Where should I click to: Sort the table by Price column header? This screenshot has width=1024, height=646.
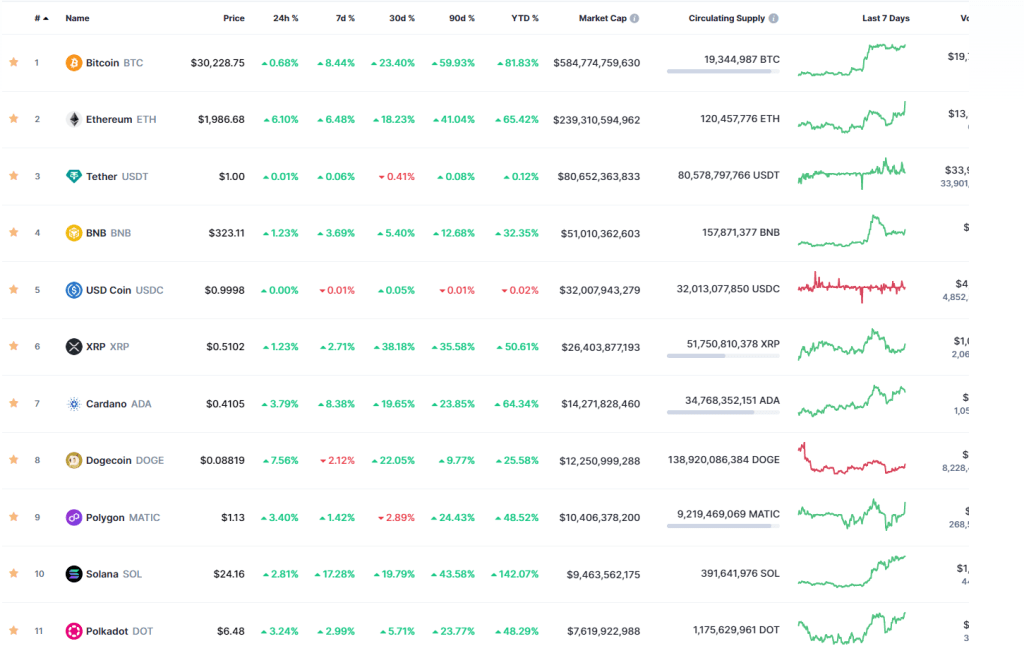coord(234,18)
